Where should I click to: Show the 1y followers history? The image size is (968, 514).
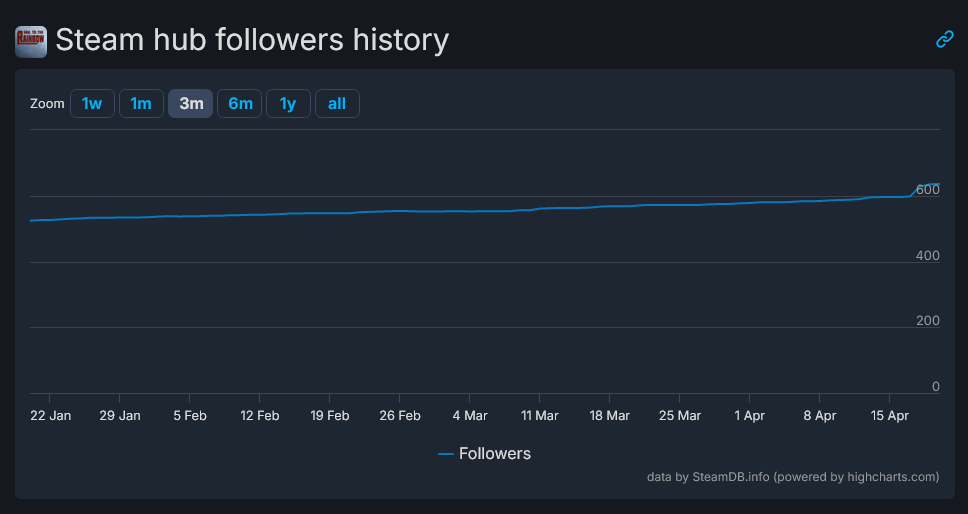pos(288,103)
